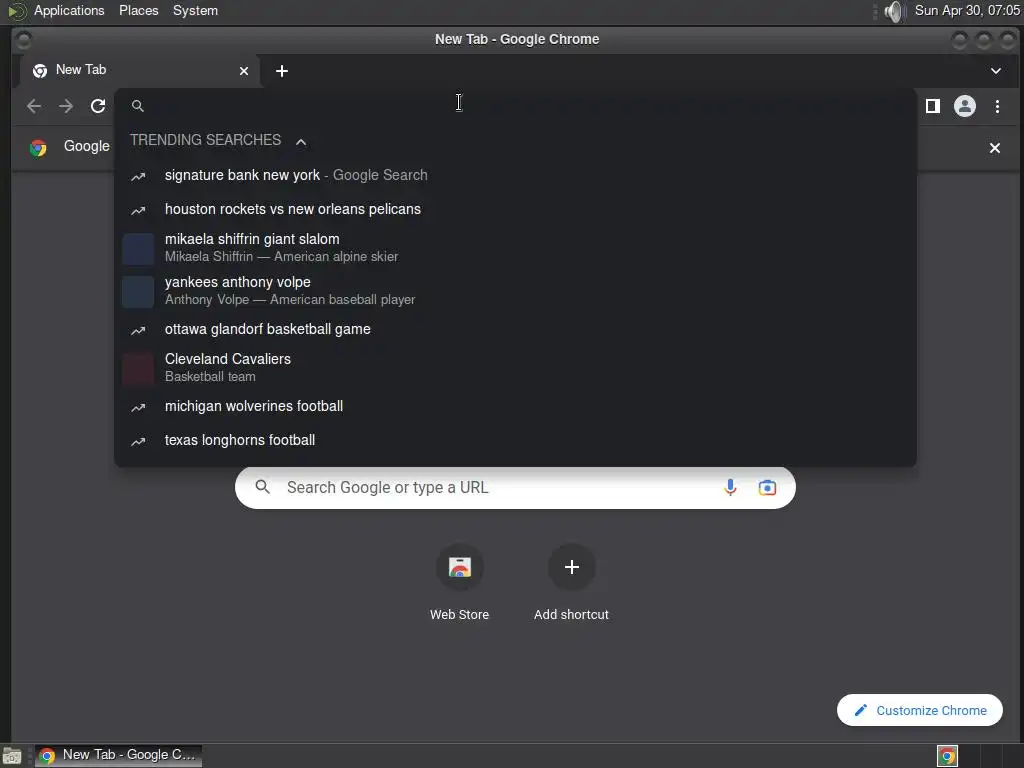
Task: Dismiss the Google bar with the X
Action: coord(995,148)
